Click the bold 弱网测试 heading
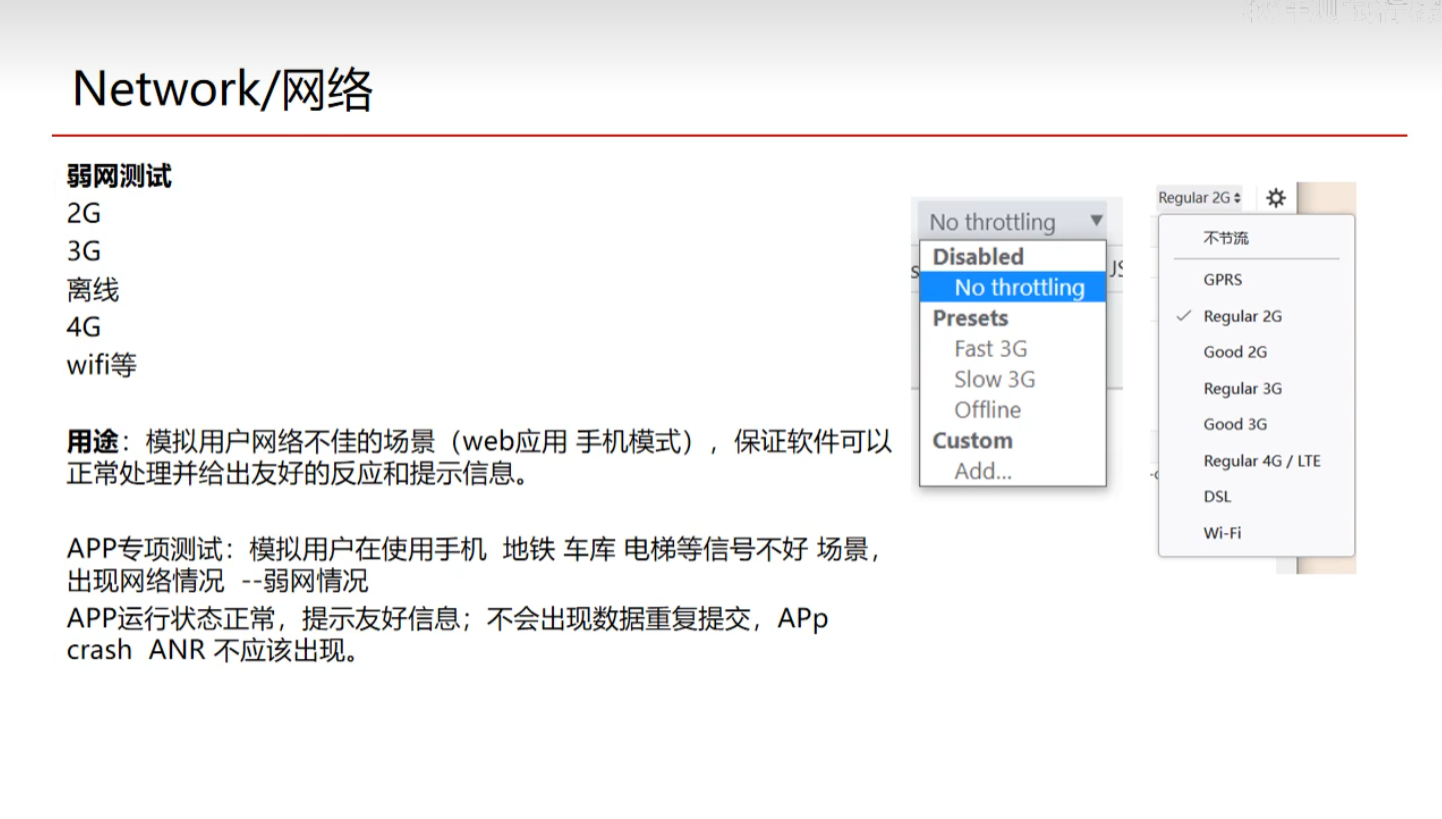Image resolution: width=1442 pixels, height=819 pixels. 119,177
